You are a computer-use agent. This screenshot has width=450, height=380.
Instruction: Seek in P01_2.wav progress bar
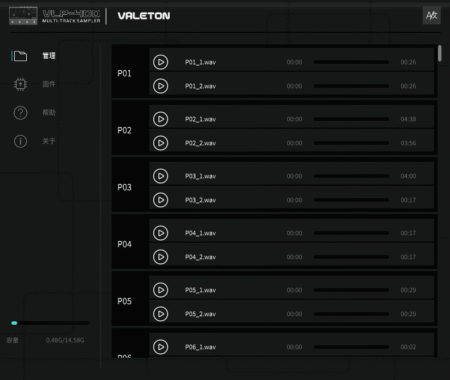351,86
